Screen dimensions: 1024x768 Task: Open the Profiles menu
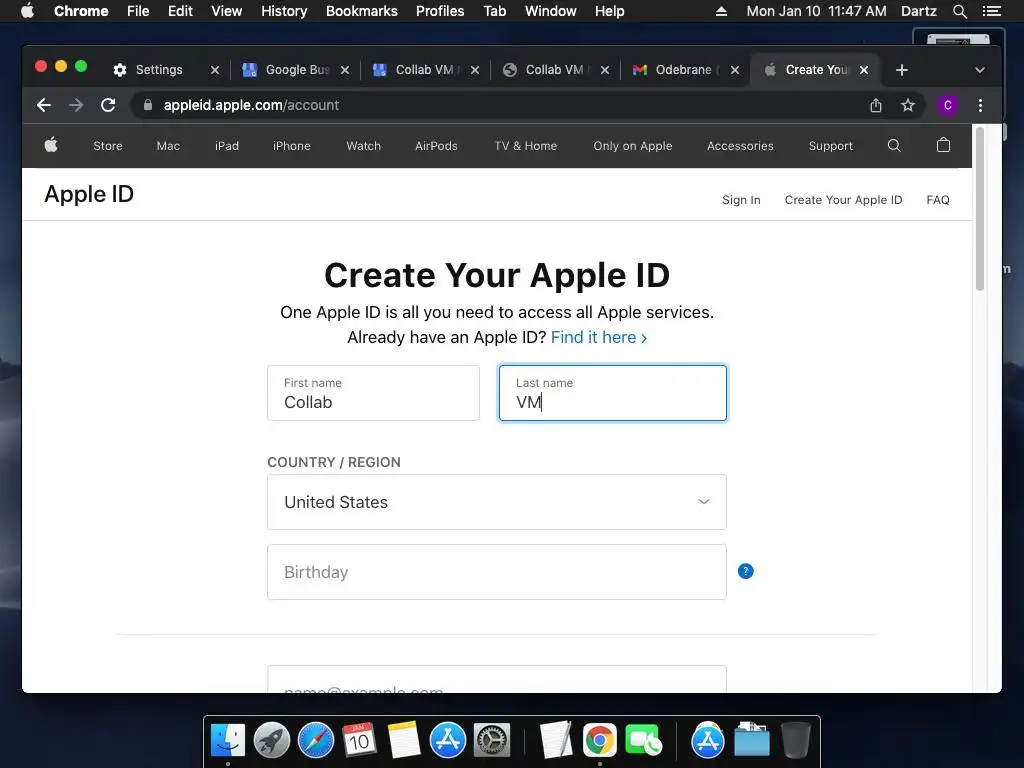point(440,11)
